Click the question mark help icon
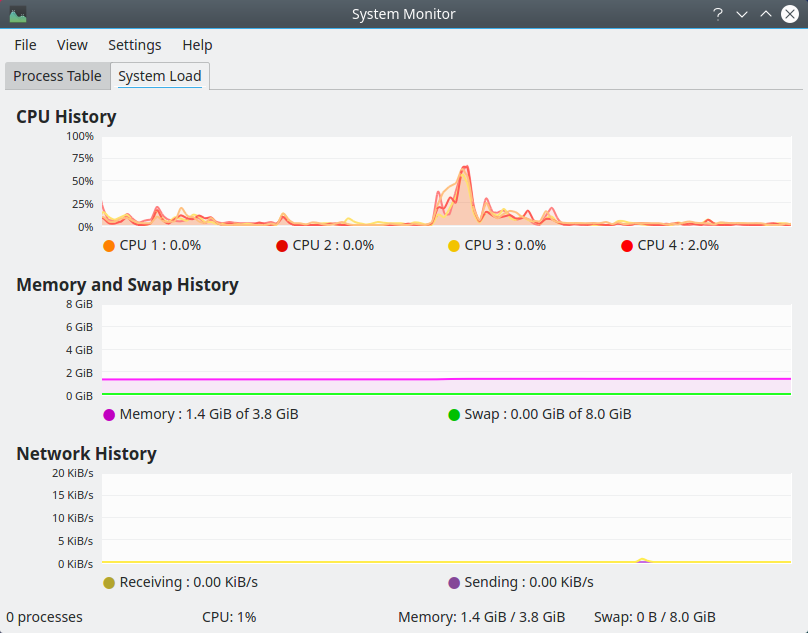Viewport: 808px width, 633px height. click(717, 14)
